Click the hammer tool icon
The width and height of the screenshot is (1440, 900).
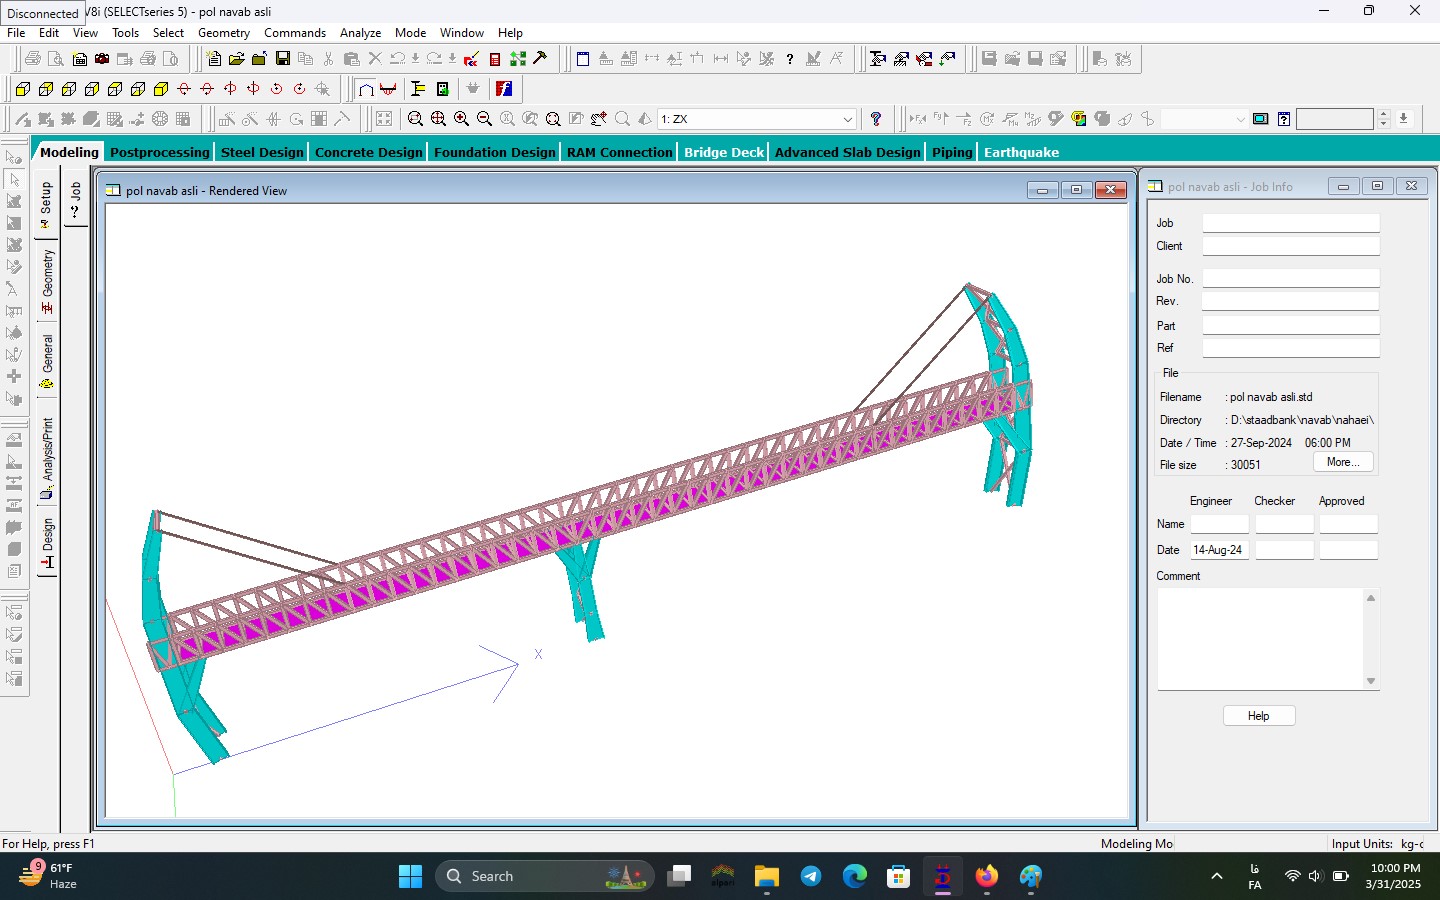pos(540,59)
